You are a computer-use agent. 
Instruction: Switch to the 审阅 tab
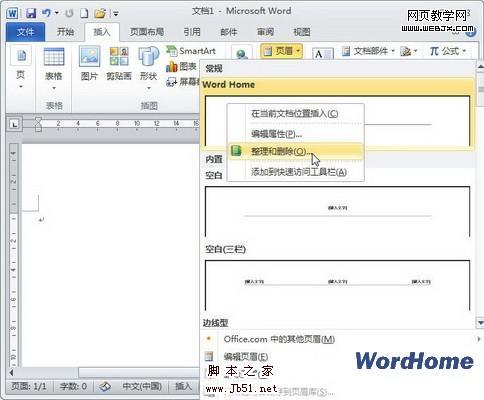265,32
